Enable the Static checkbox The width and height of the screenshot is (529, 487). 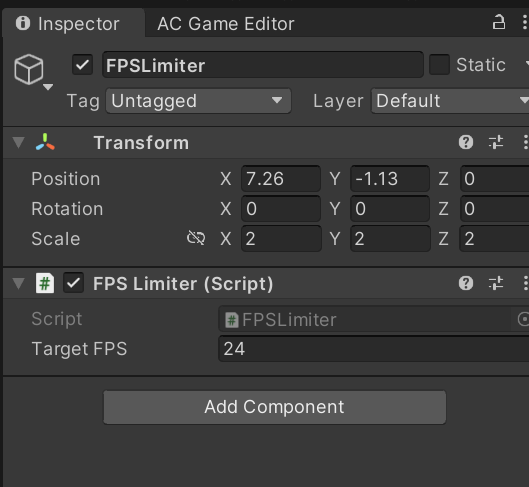click(439, 64)
